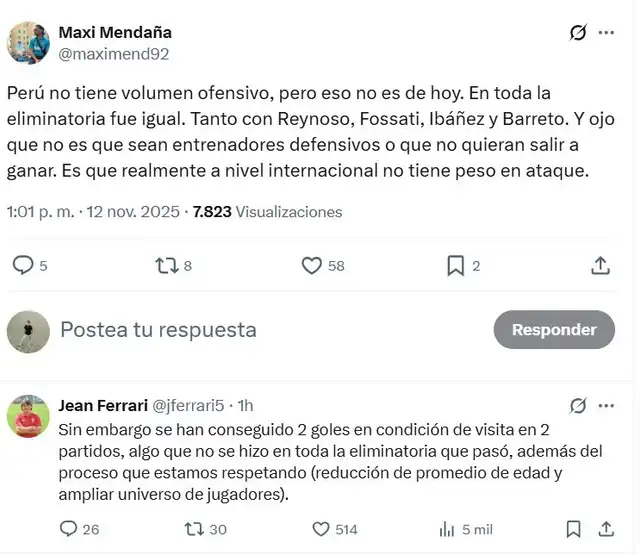Reply to Maxi Mendaña's post via comment icon
640x555 pixels.
tap(22, 265)
